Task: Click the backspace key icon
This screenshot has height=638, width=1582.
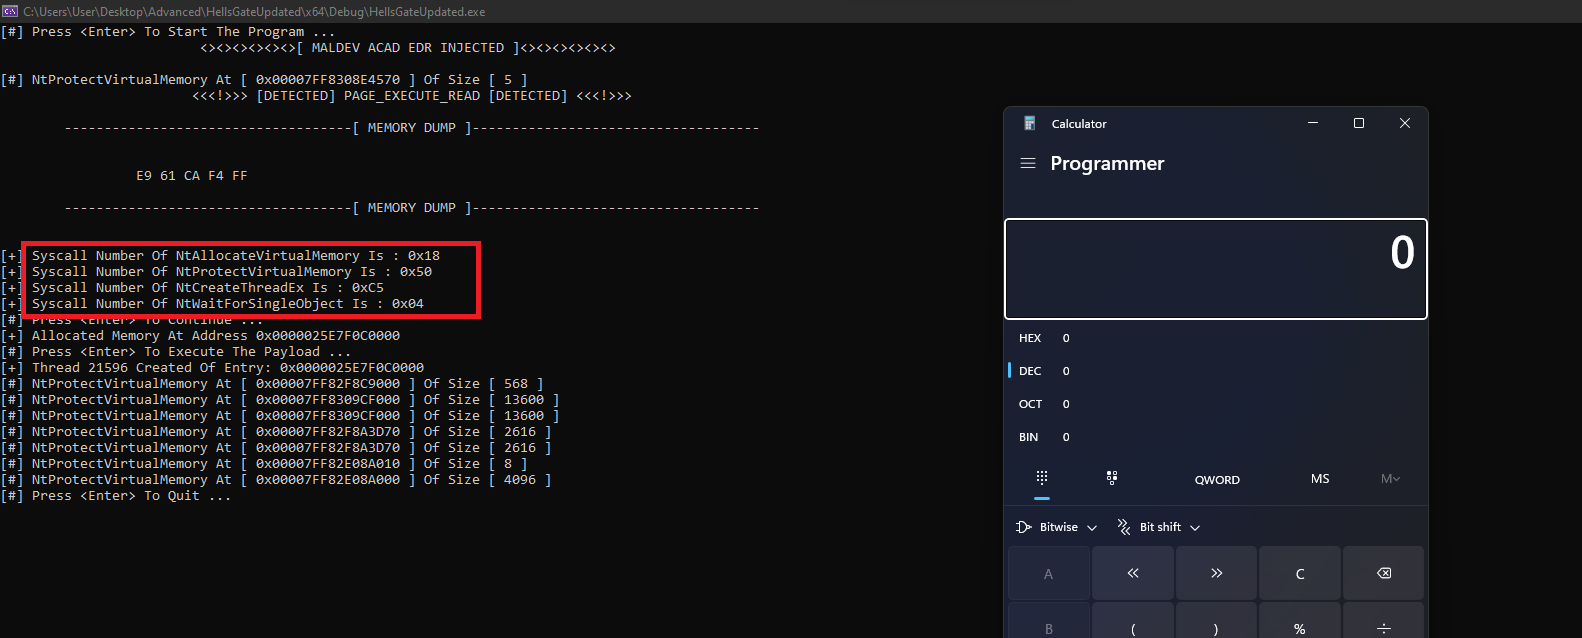Action: click(1384, 573)
